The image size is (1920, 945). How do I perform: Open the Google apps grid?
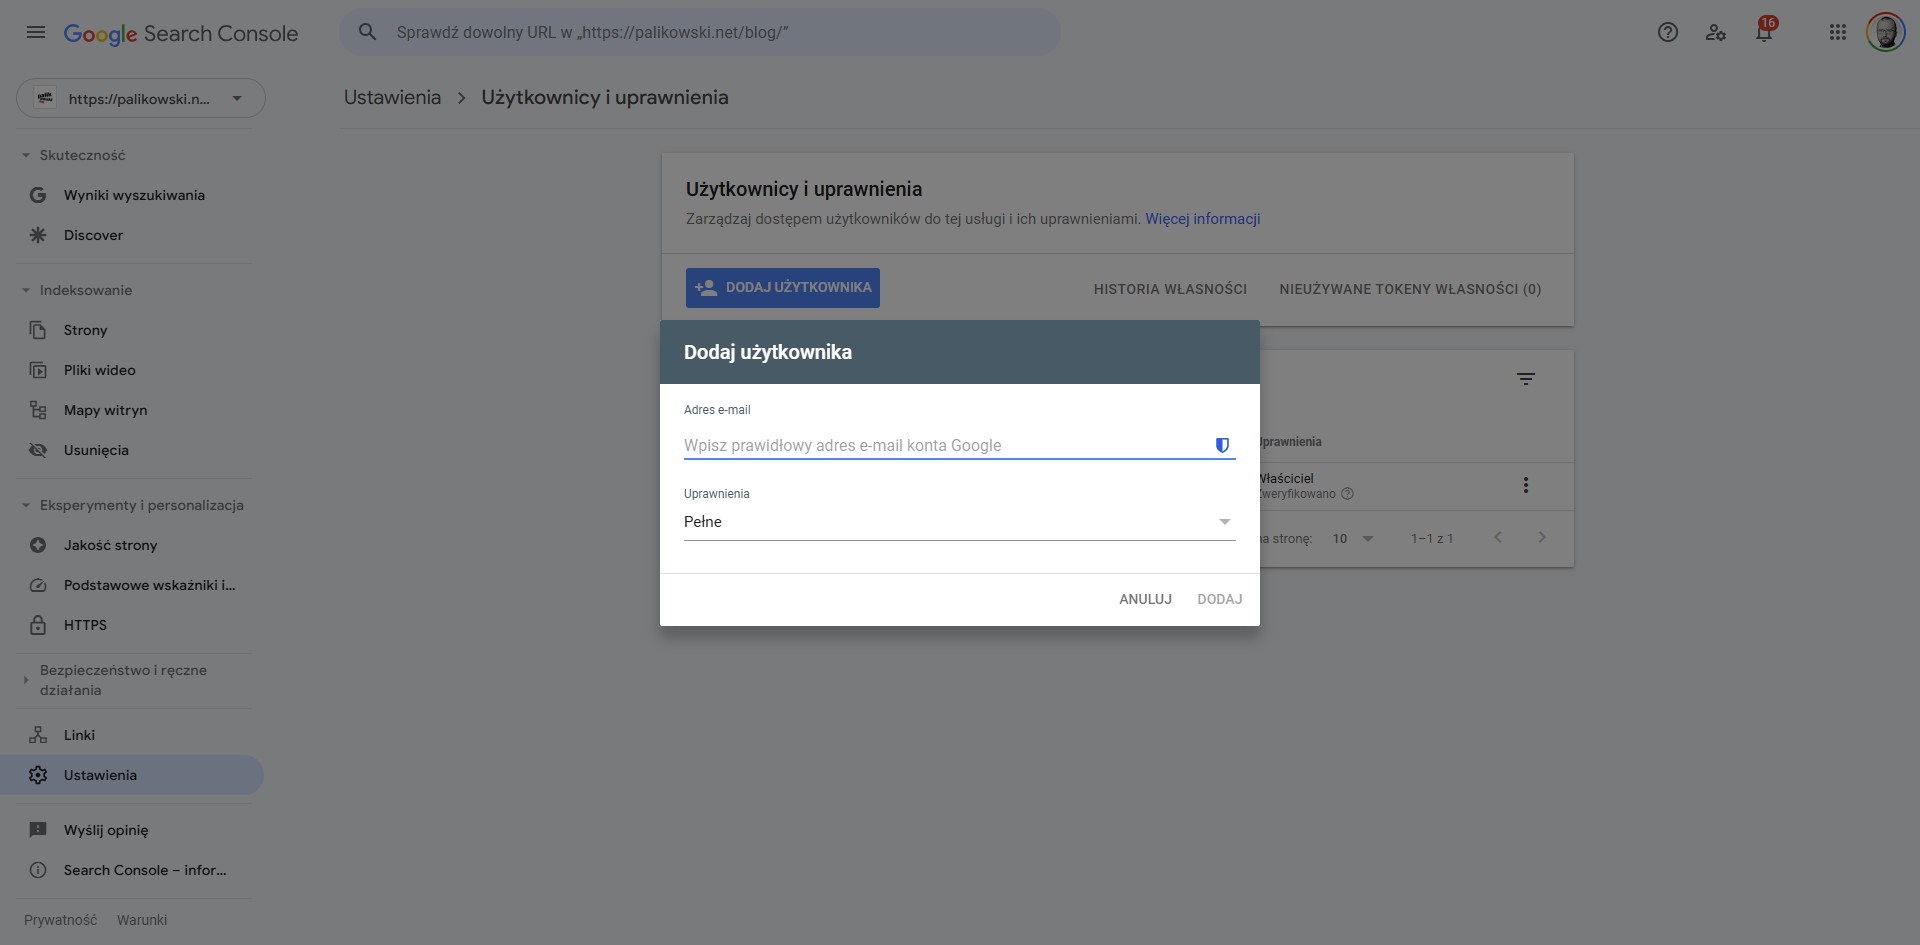[x=1837, y=32]
